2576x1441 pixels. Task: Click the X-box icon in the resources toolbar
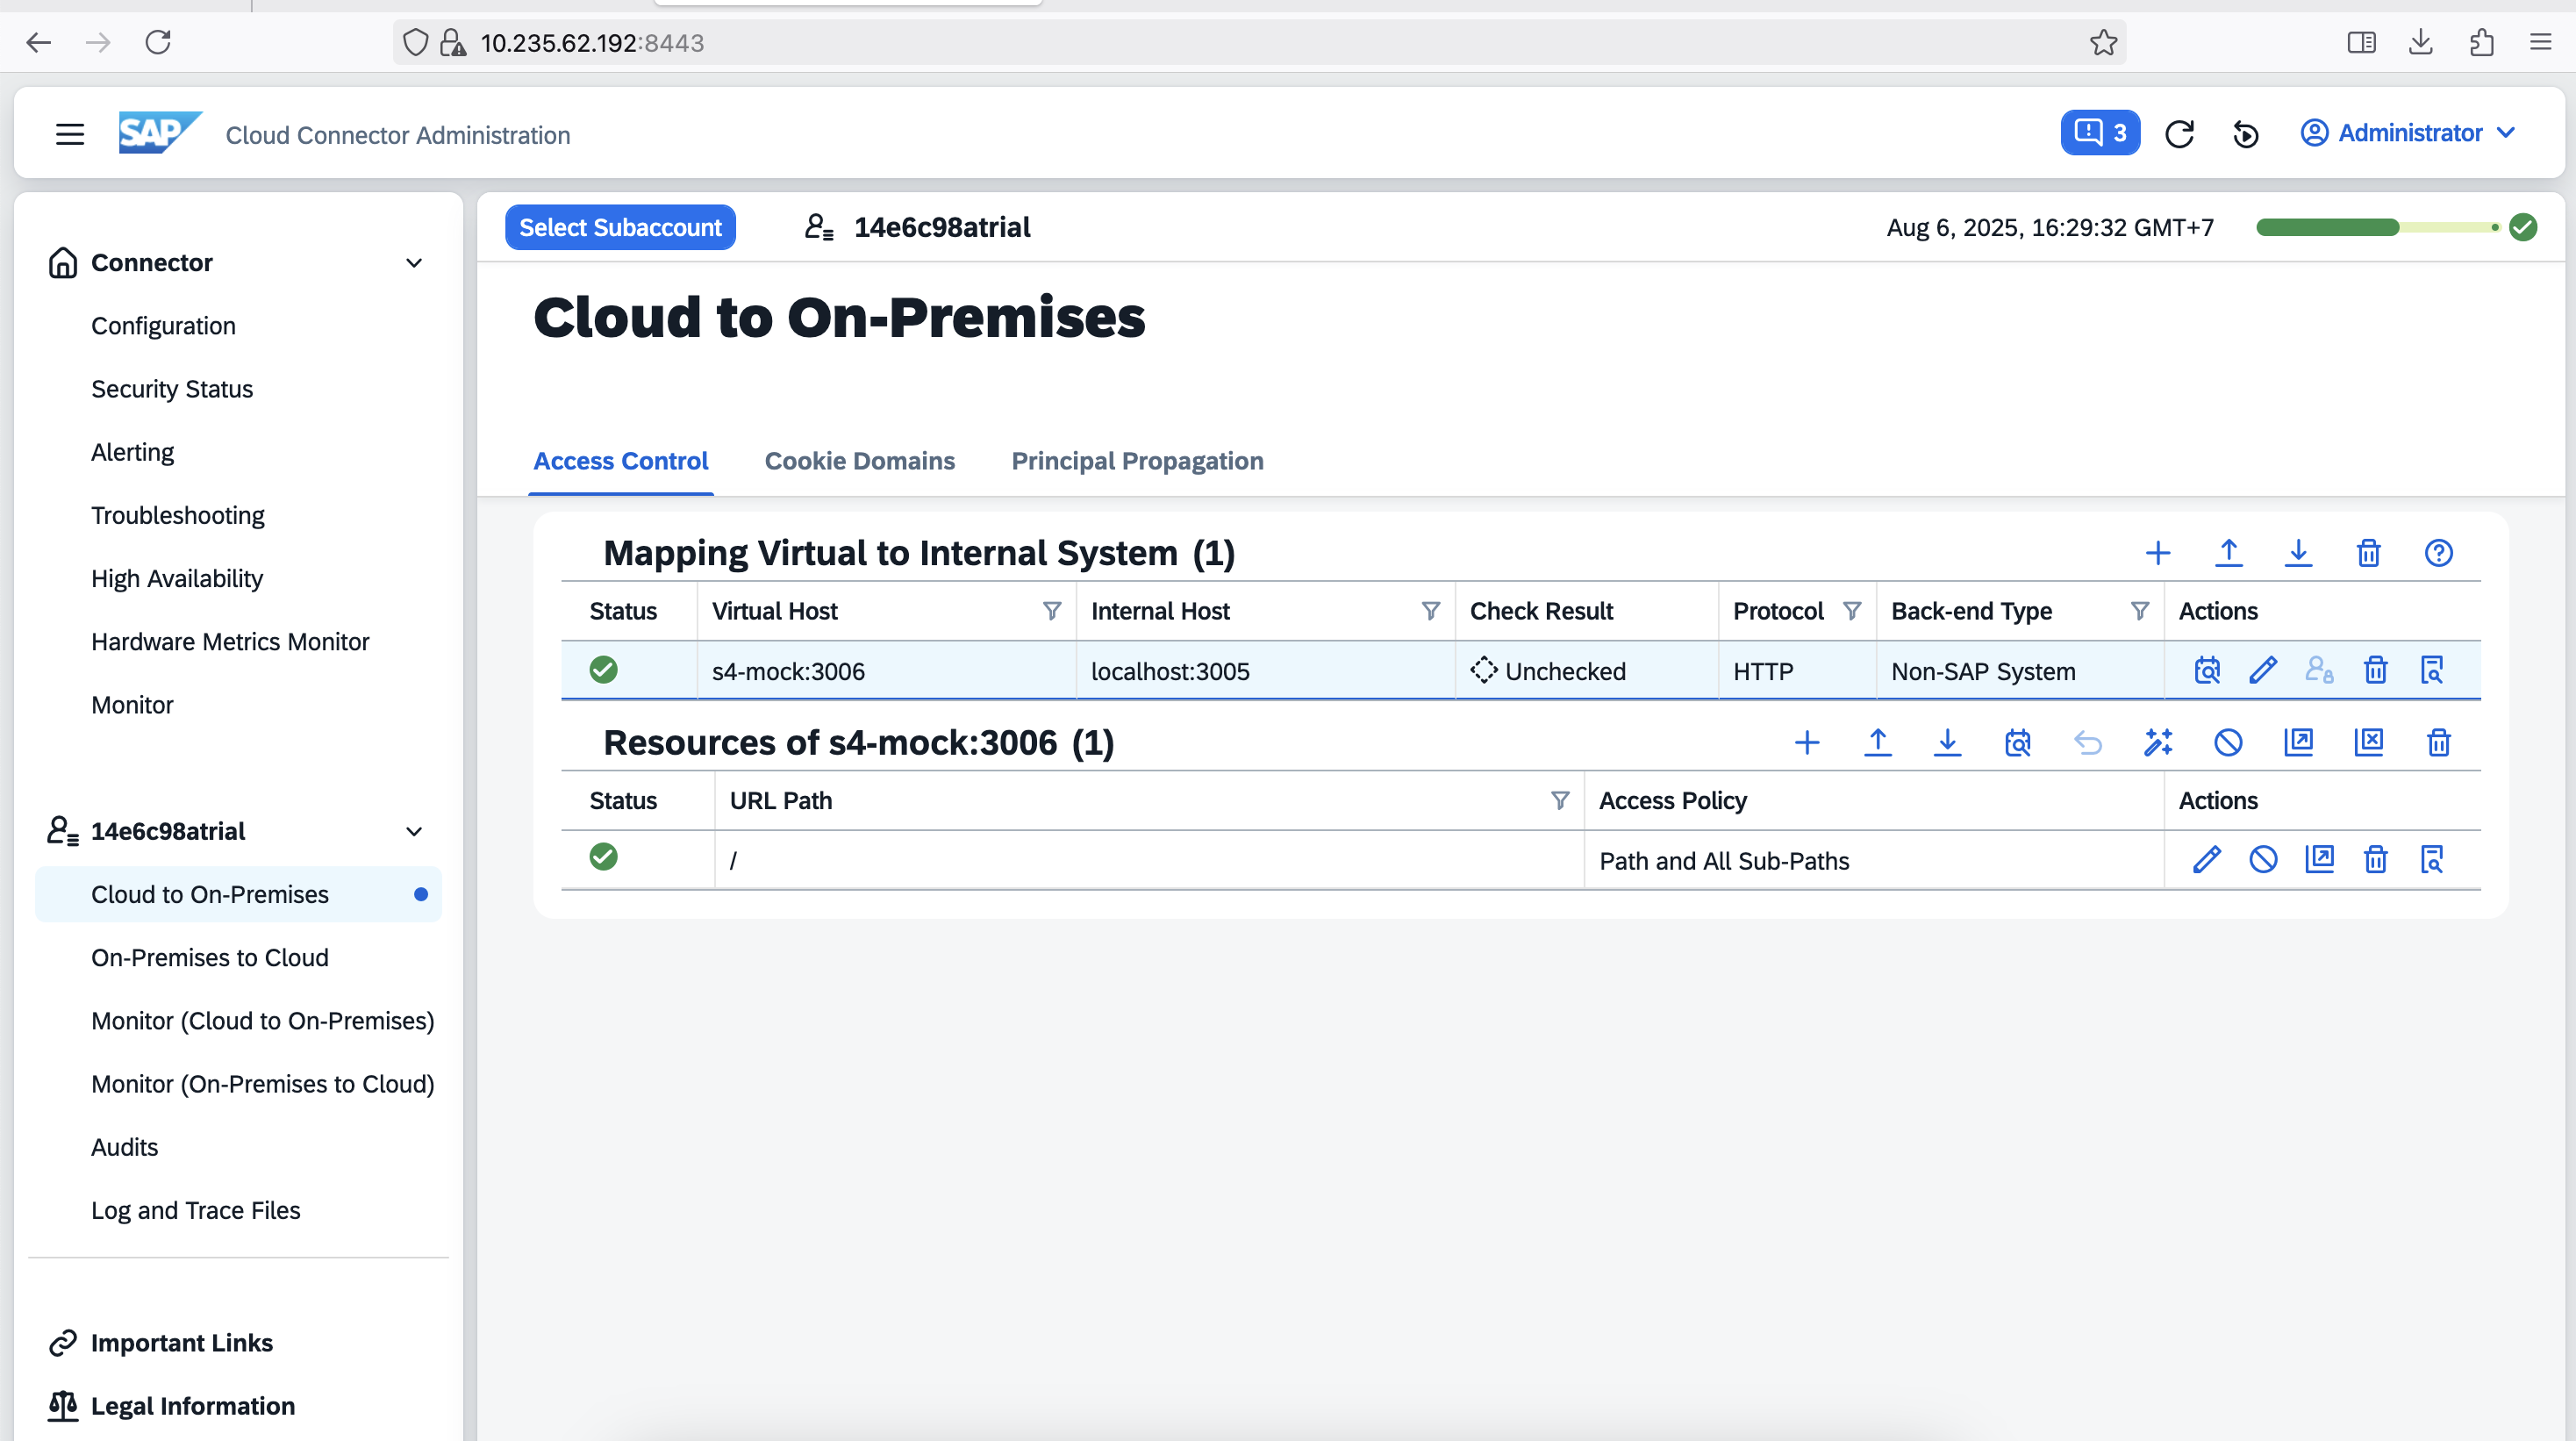coord(2368,743)
